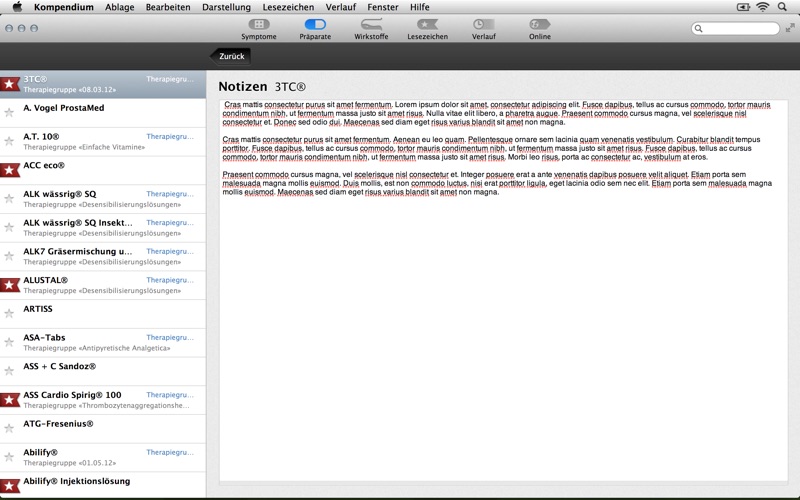Image resolution: width=800 pixels, height=500 pixels.
Task: Bookmark A.T. 10® with star
Action: tap(9, 141)
